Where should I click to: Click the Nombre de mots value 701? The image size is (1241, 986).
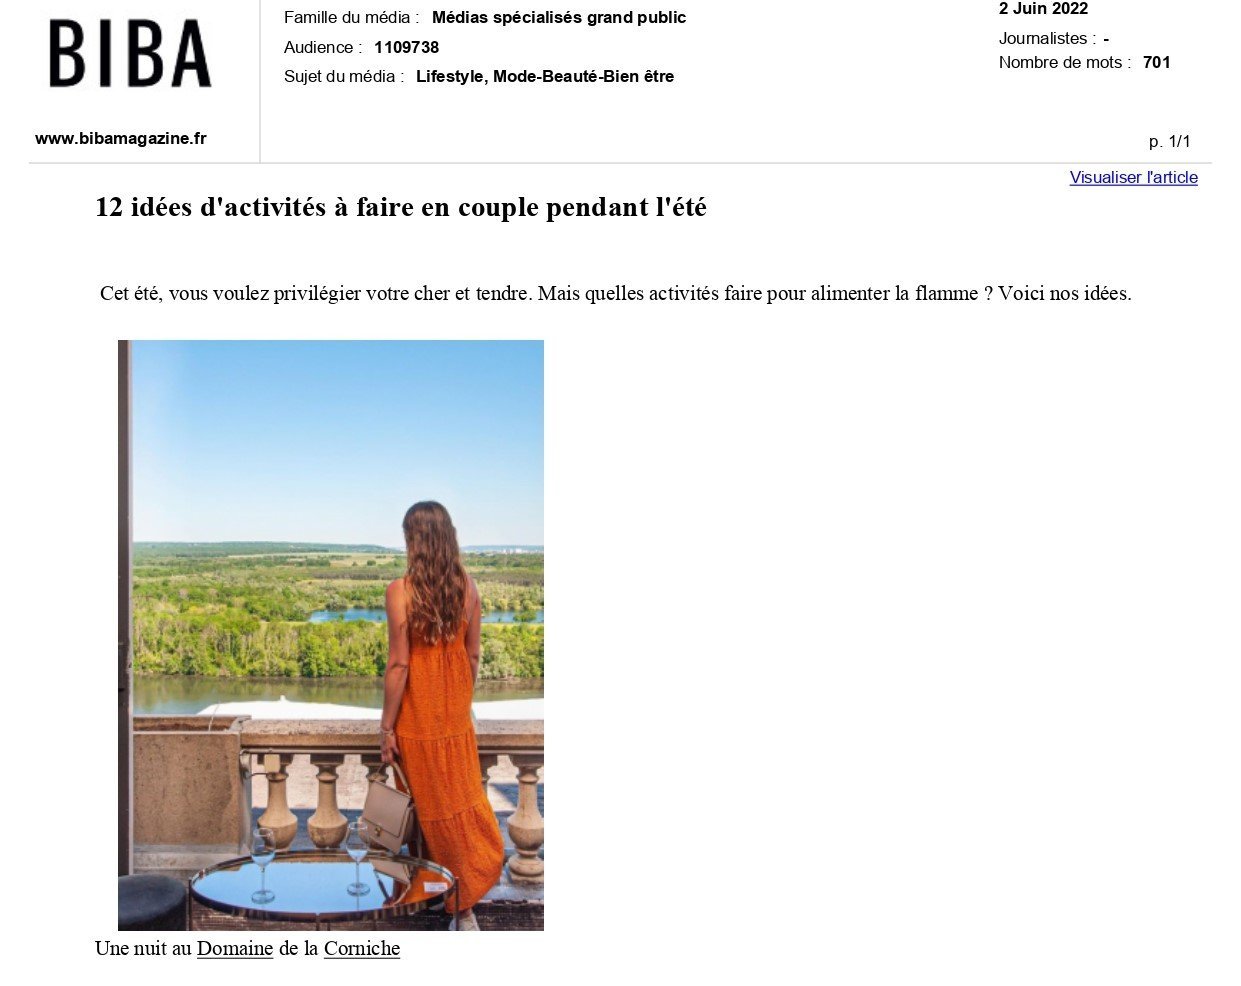coord(1157,62)
